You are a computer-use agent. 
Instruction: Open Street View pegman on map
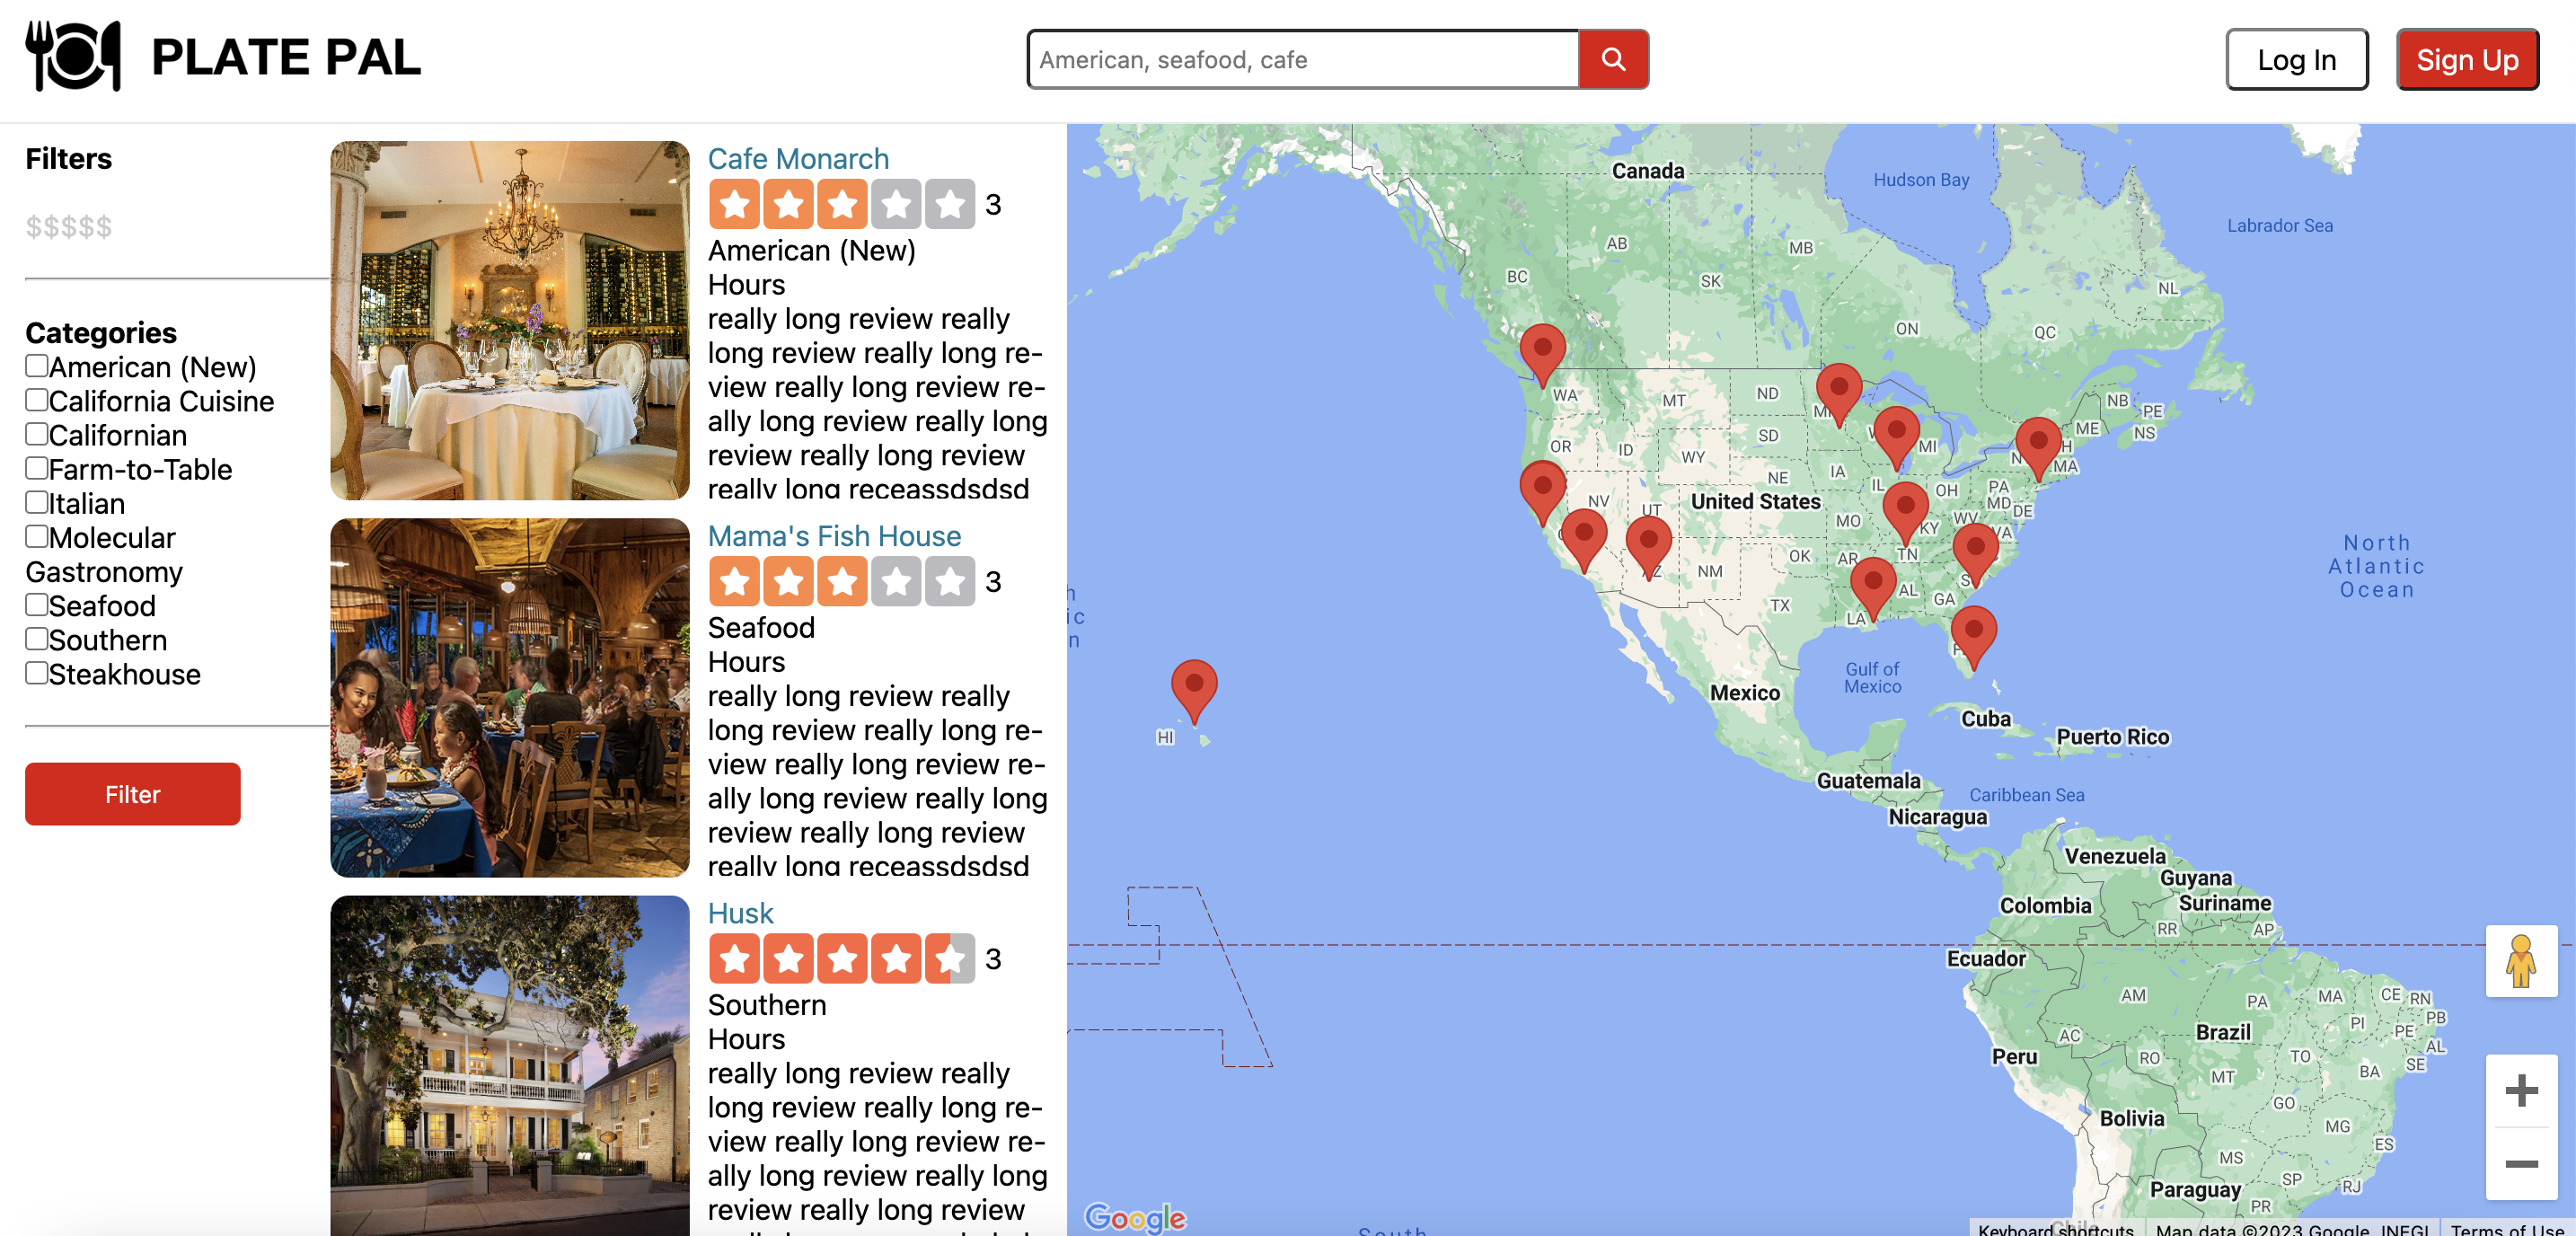tap(2521, 961)
